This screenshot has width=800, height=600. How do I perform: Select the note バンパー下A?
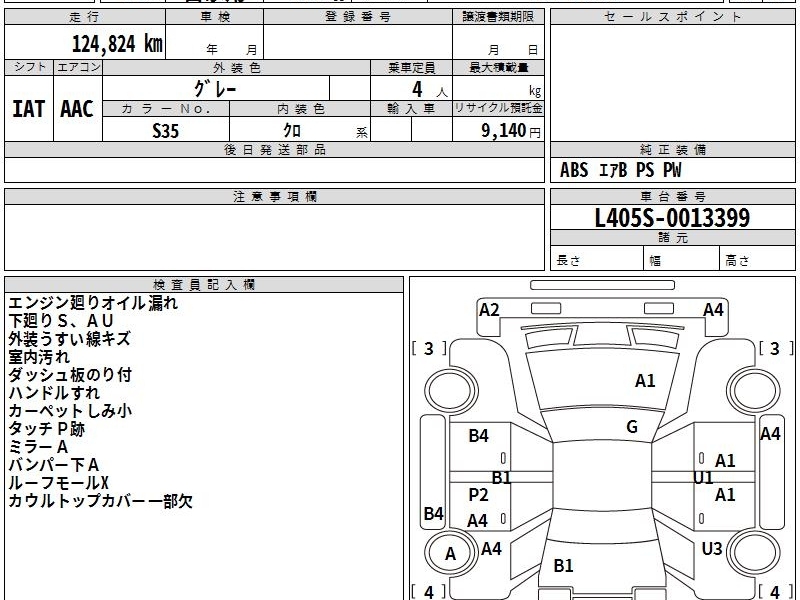tap(54, 465)
